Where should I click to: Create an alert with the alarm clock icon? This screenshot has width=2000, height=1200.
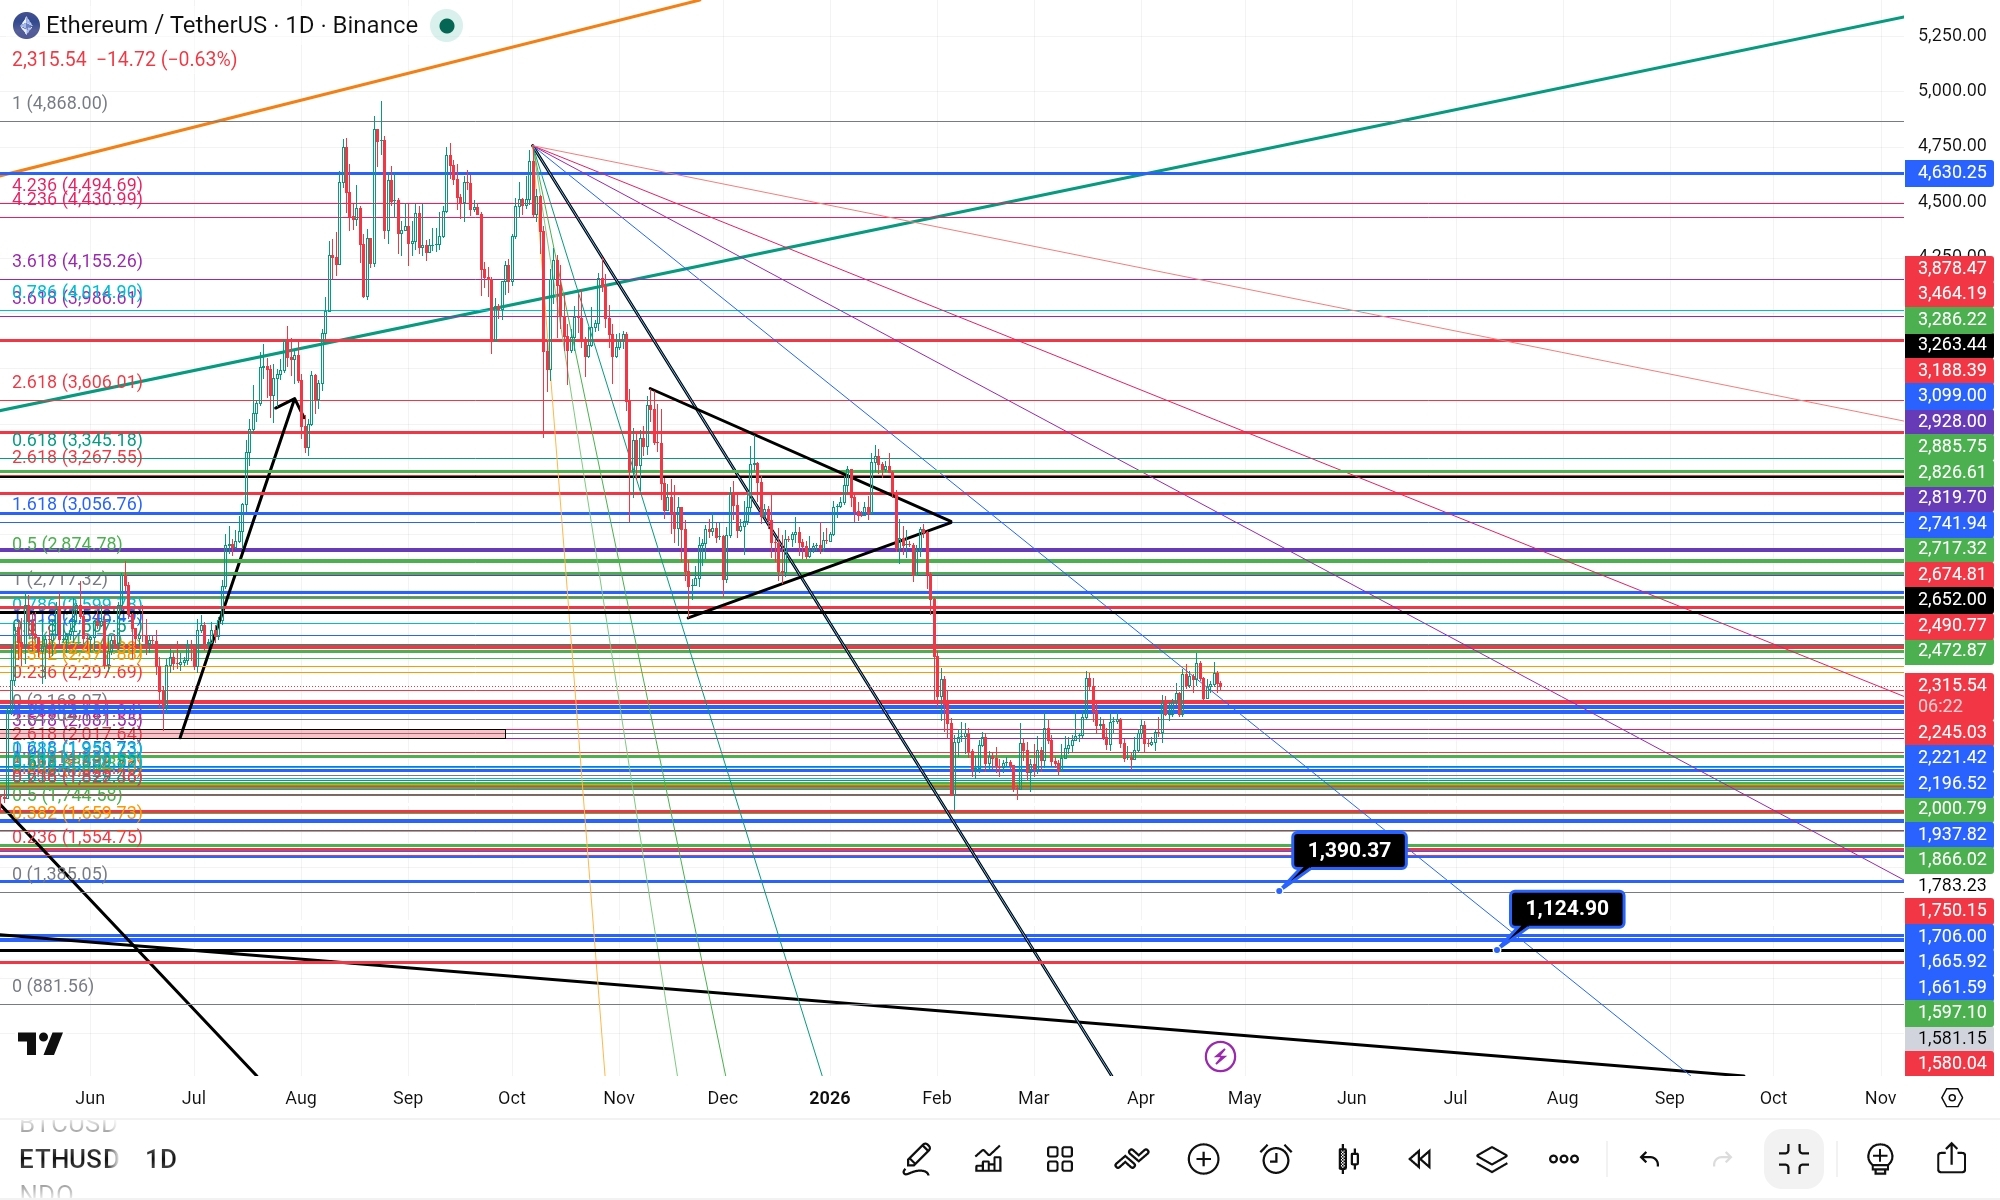(x=1276, y=1159)
